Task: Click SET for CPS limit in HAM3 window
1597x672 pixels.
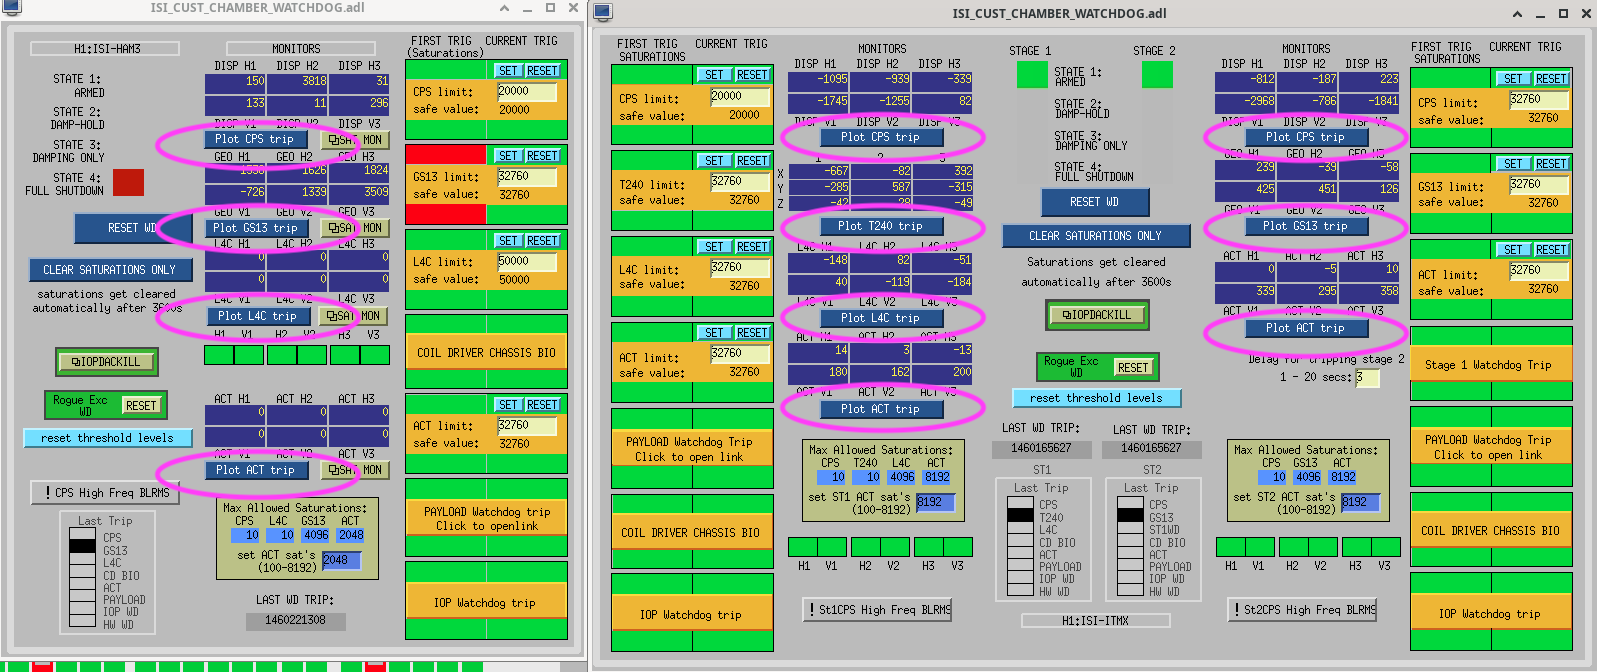Action: (508, 71)
